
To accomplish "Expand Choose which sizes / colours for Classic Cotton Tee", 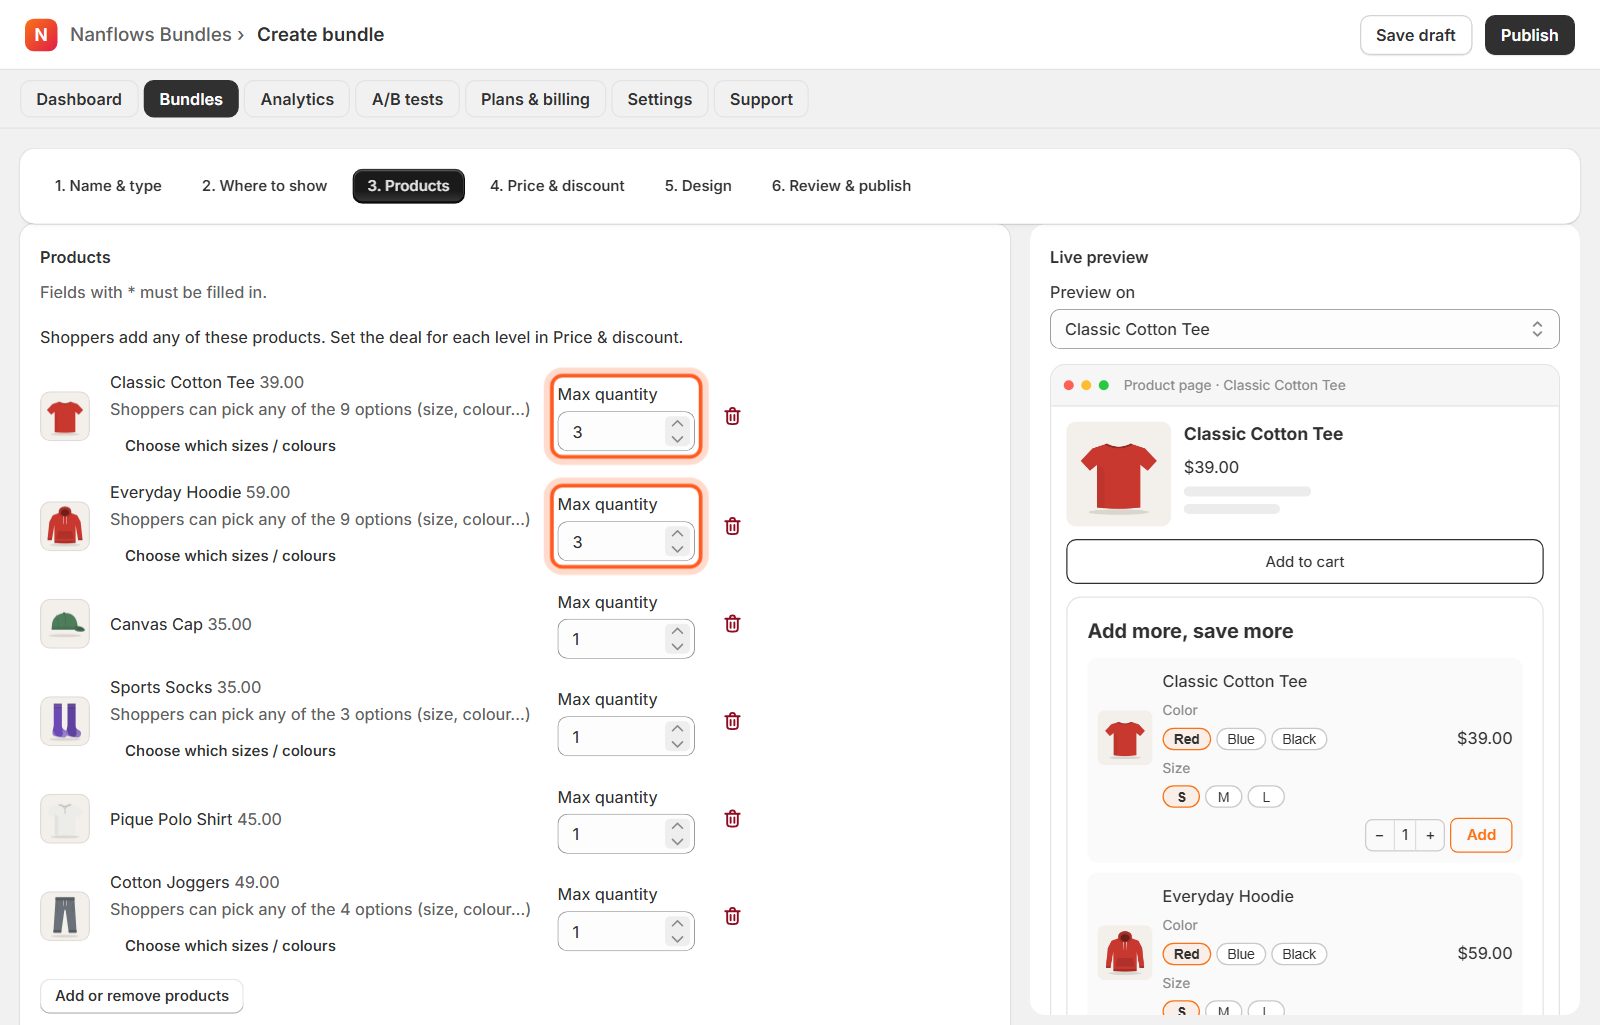I will [x=230, y=446].
